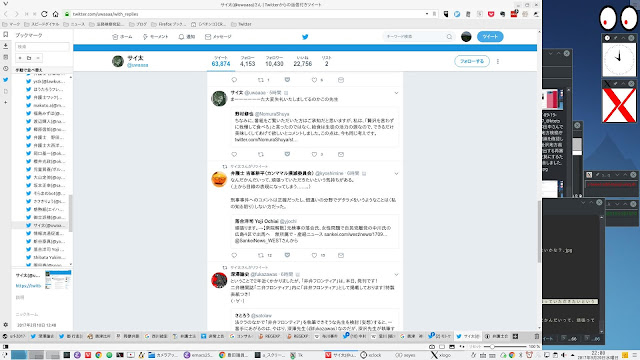Image resolution: width=640 pixels, height=360 pixels.
Task: Go to the browser home page
Action: pyautogui.click(x=56, y=14)
